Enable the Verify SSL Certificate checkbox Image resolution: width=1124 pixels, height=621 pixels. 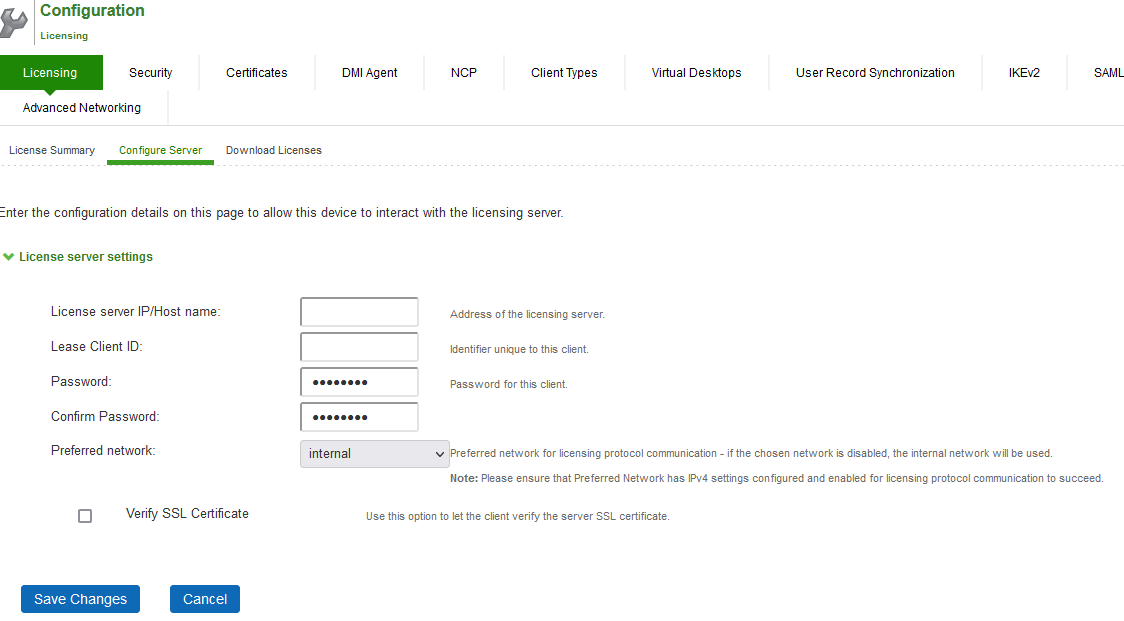(85, 516)
